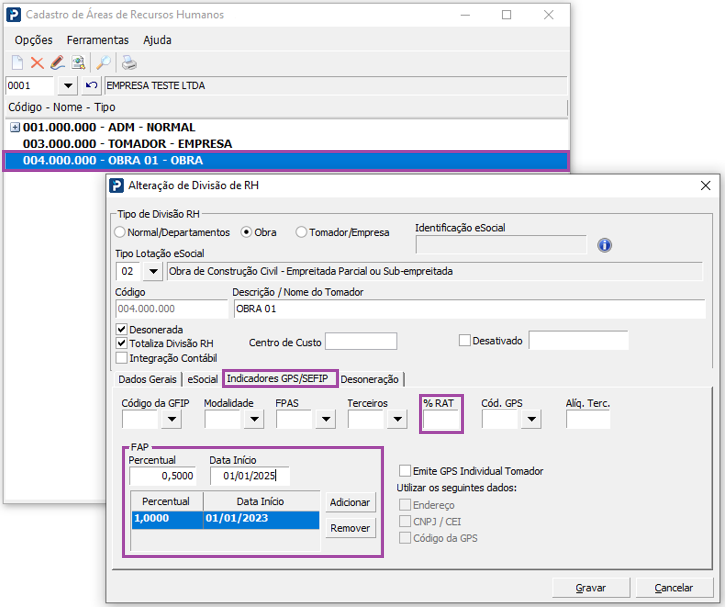The width and height of the screenshot is (726, 610).
Task: Expand the 001.000.000 ADM tree node
Action: point(14,128)
